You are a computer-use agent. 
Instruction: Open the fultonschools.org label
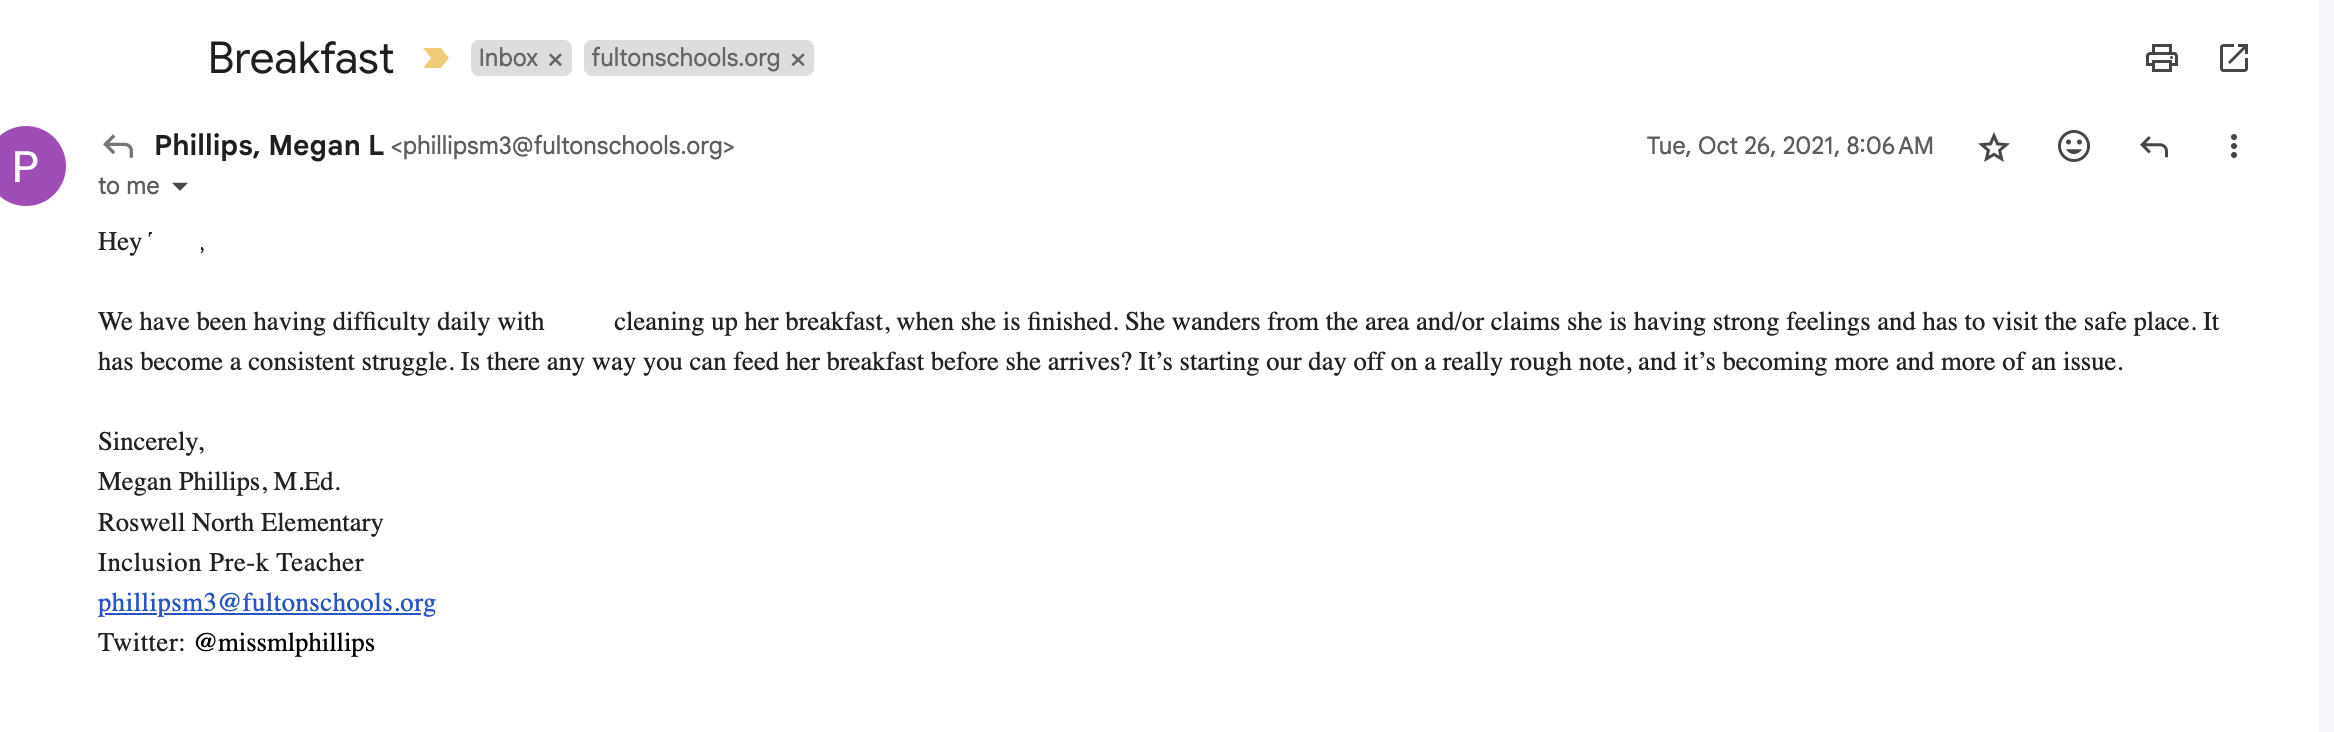point(685,58)
